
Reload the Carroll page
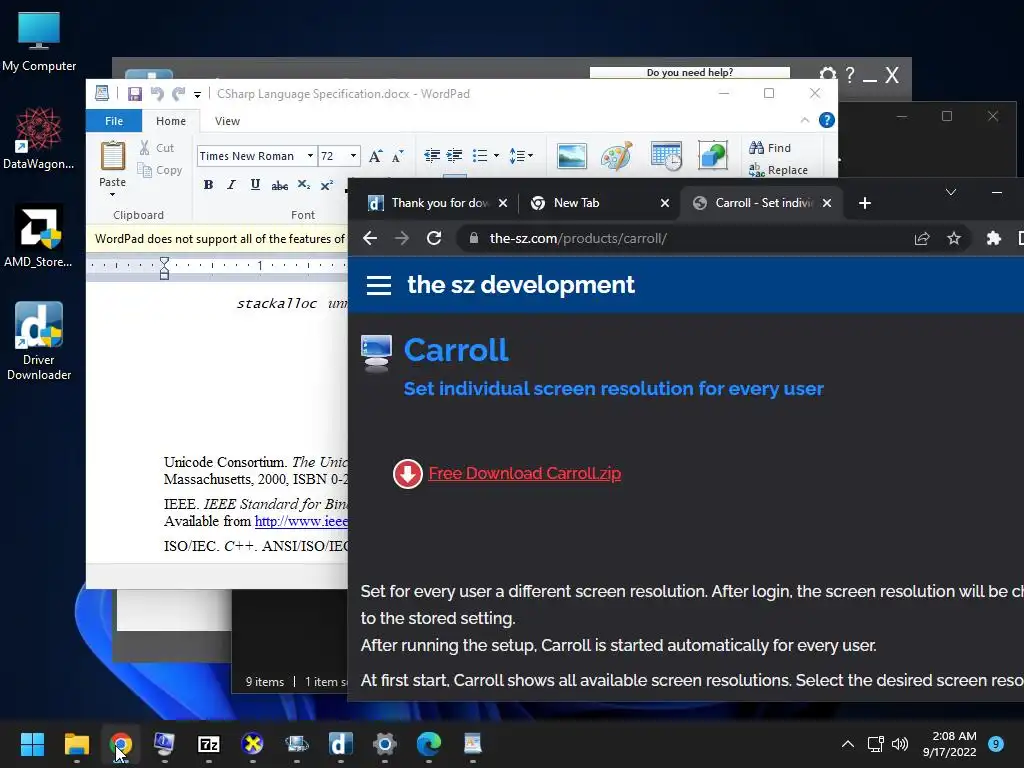434,238
